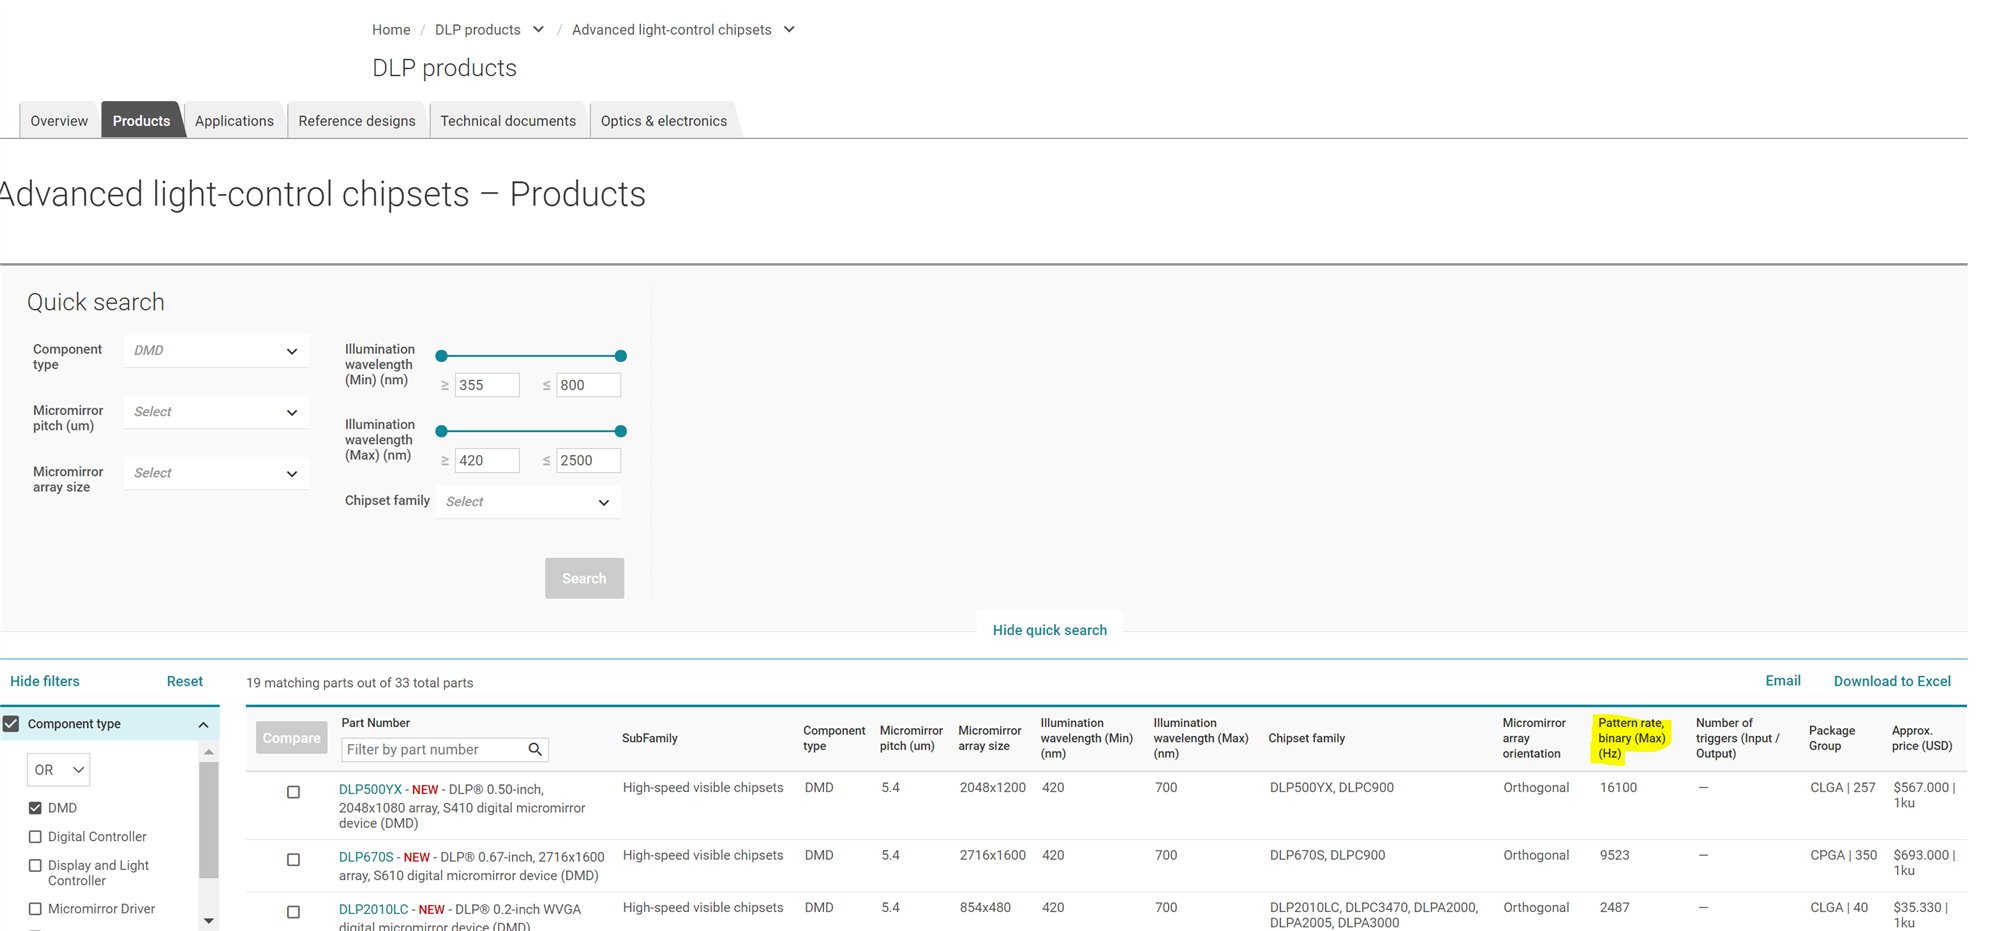Viewport: 2000px width, 931px height.
Task: Click the part number filter search icon
Action: click(x=535, y=749)
